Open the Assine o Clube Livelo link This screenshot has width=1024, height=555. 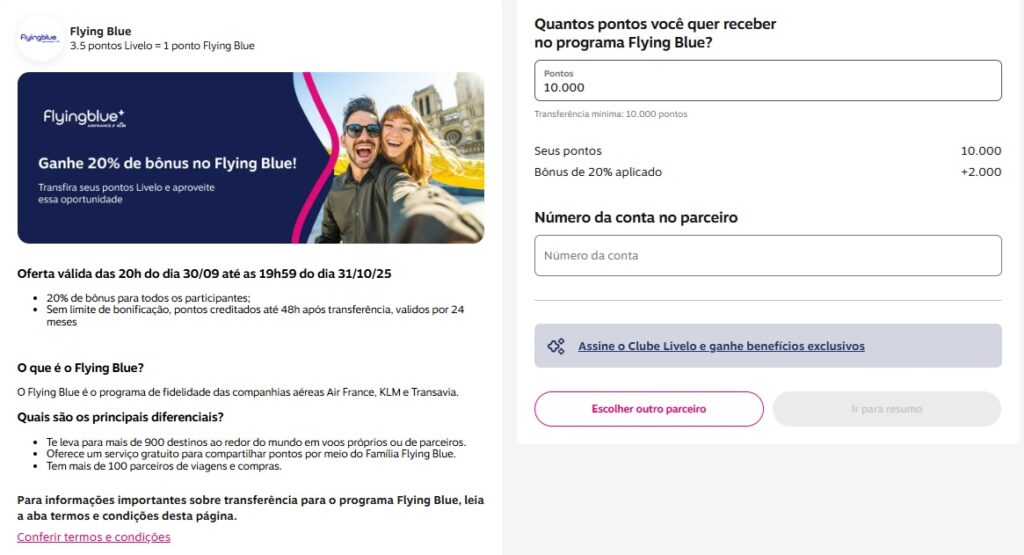pos(721,346)
